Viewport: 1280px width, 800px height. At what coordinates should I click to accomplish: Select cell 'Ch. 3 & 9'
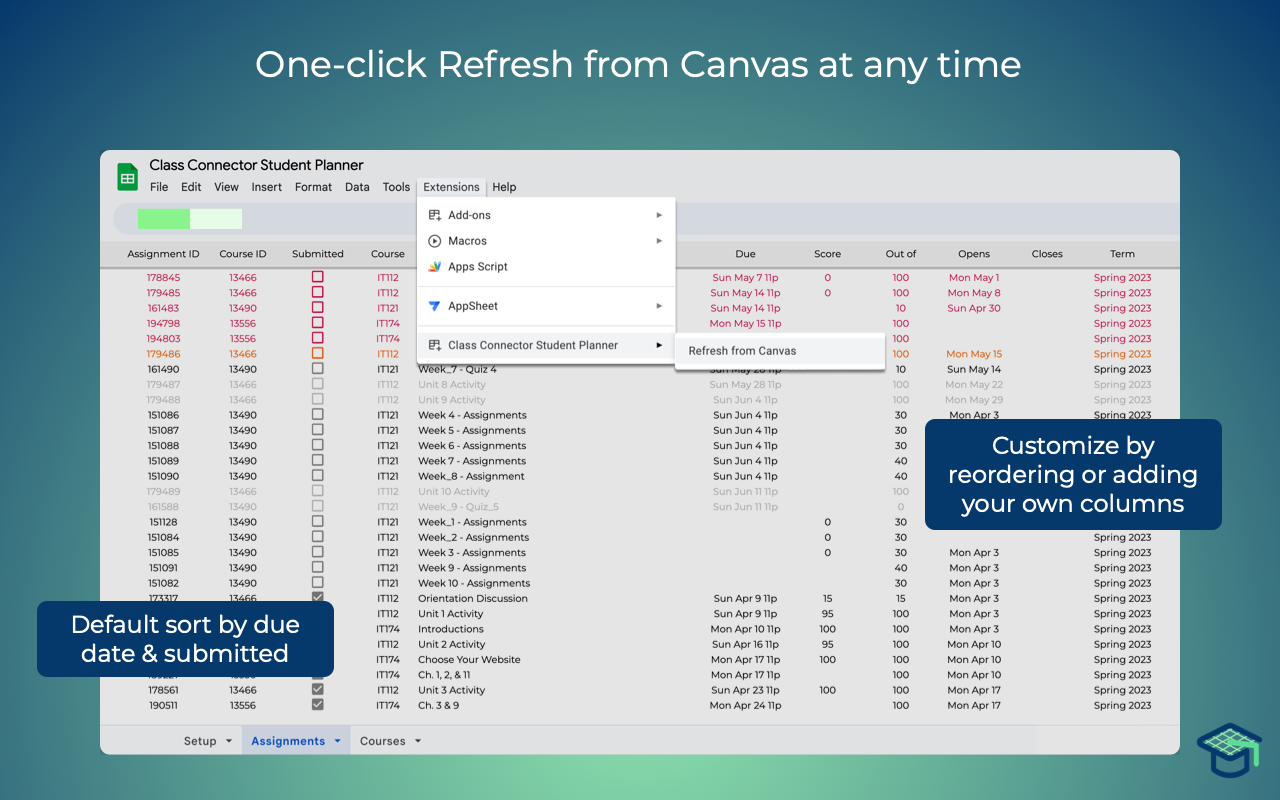coord(439,705)
